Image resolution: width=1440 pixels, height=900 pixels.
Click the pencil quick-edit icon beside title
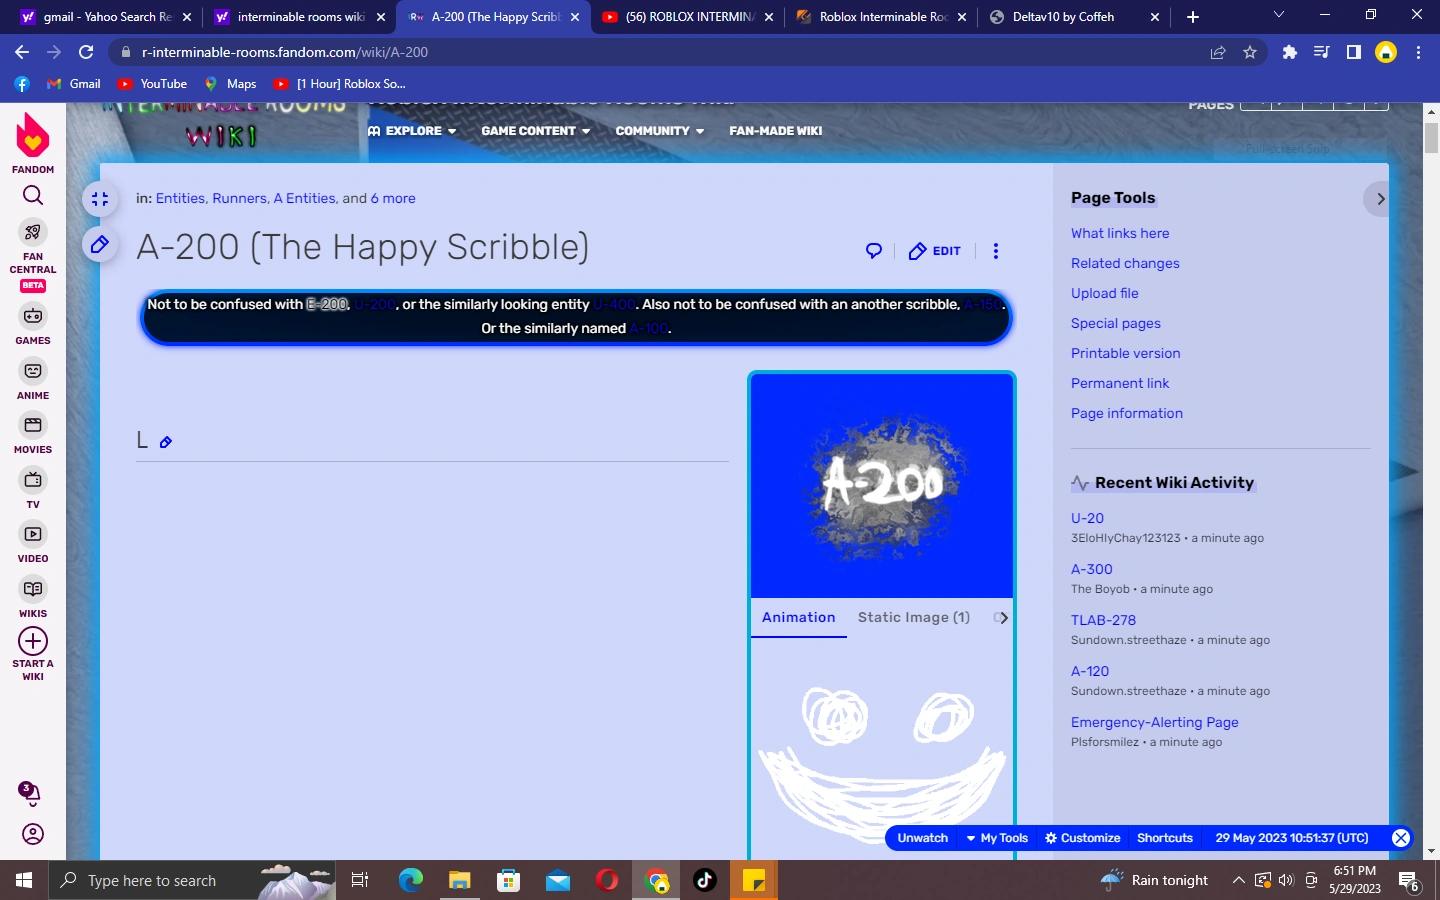(x=100, y=244)
